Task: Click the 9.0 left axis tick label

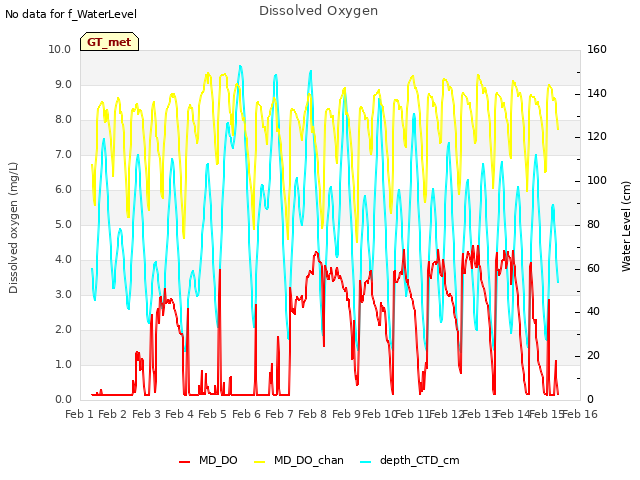Action: (63, 84)
